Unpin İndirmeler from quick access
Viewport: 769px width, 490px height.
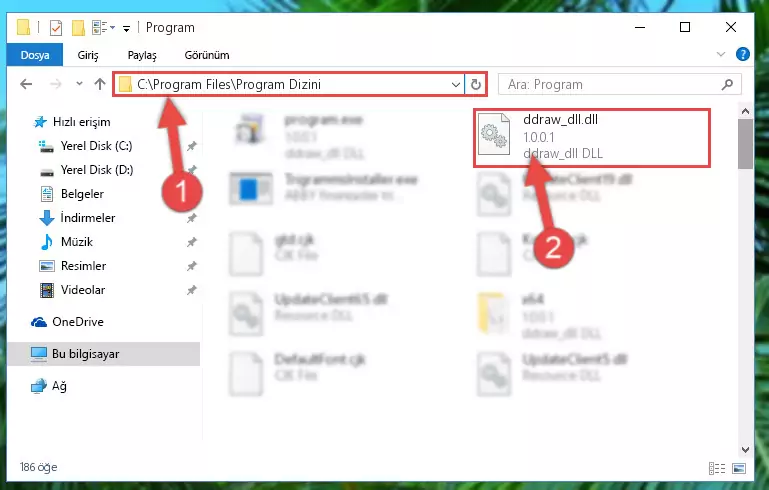coord(191,218)
